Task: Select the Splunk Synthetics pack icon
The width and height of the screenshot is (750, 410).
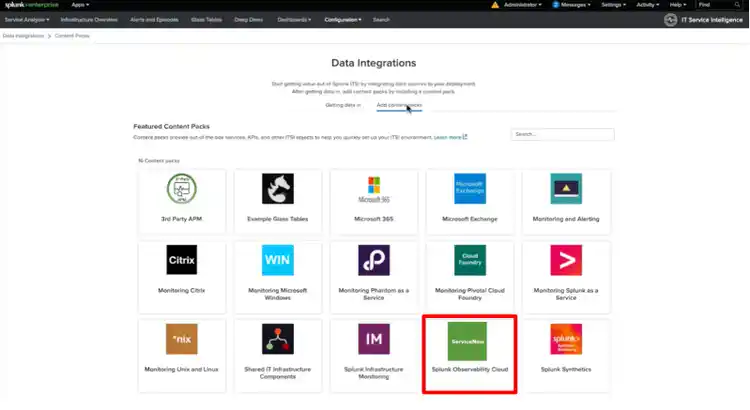Action: pyautogui.click(x=565, y=339)
